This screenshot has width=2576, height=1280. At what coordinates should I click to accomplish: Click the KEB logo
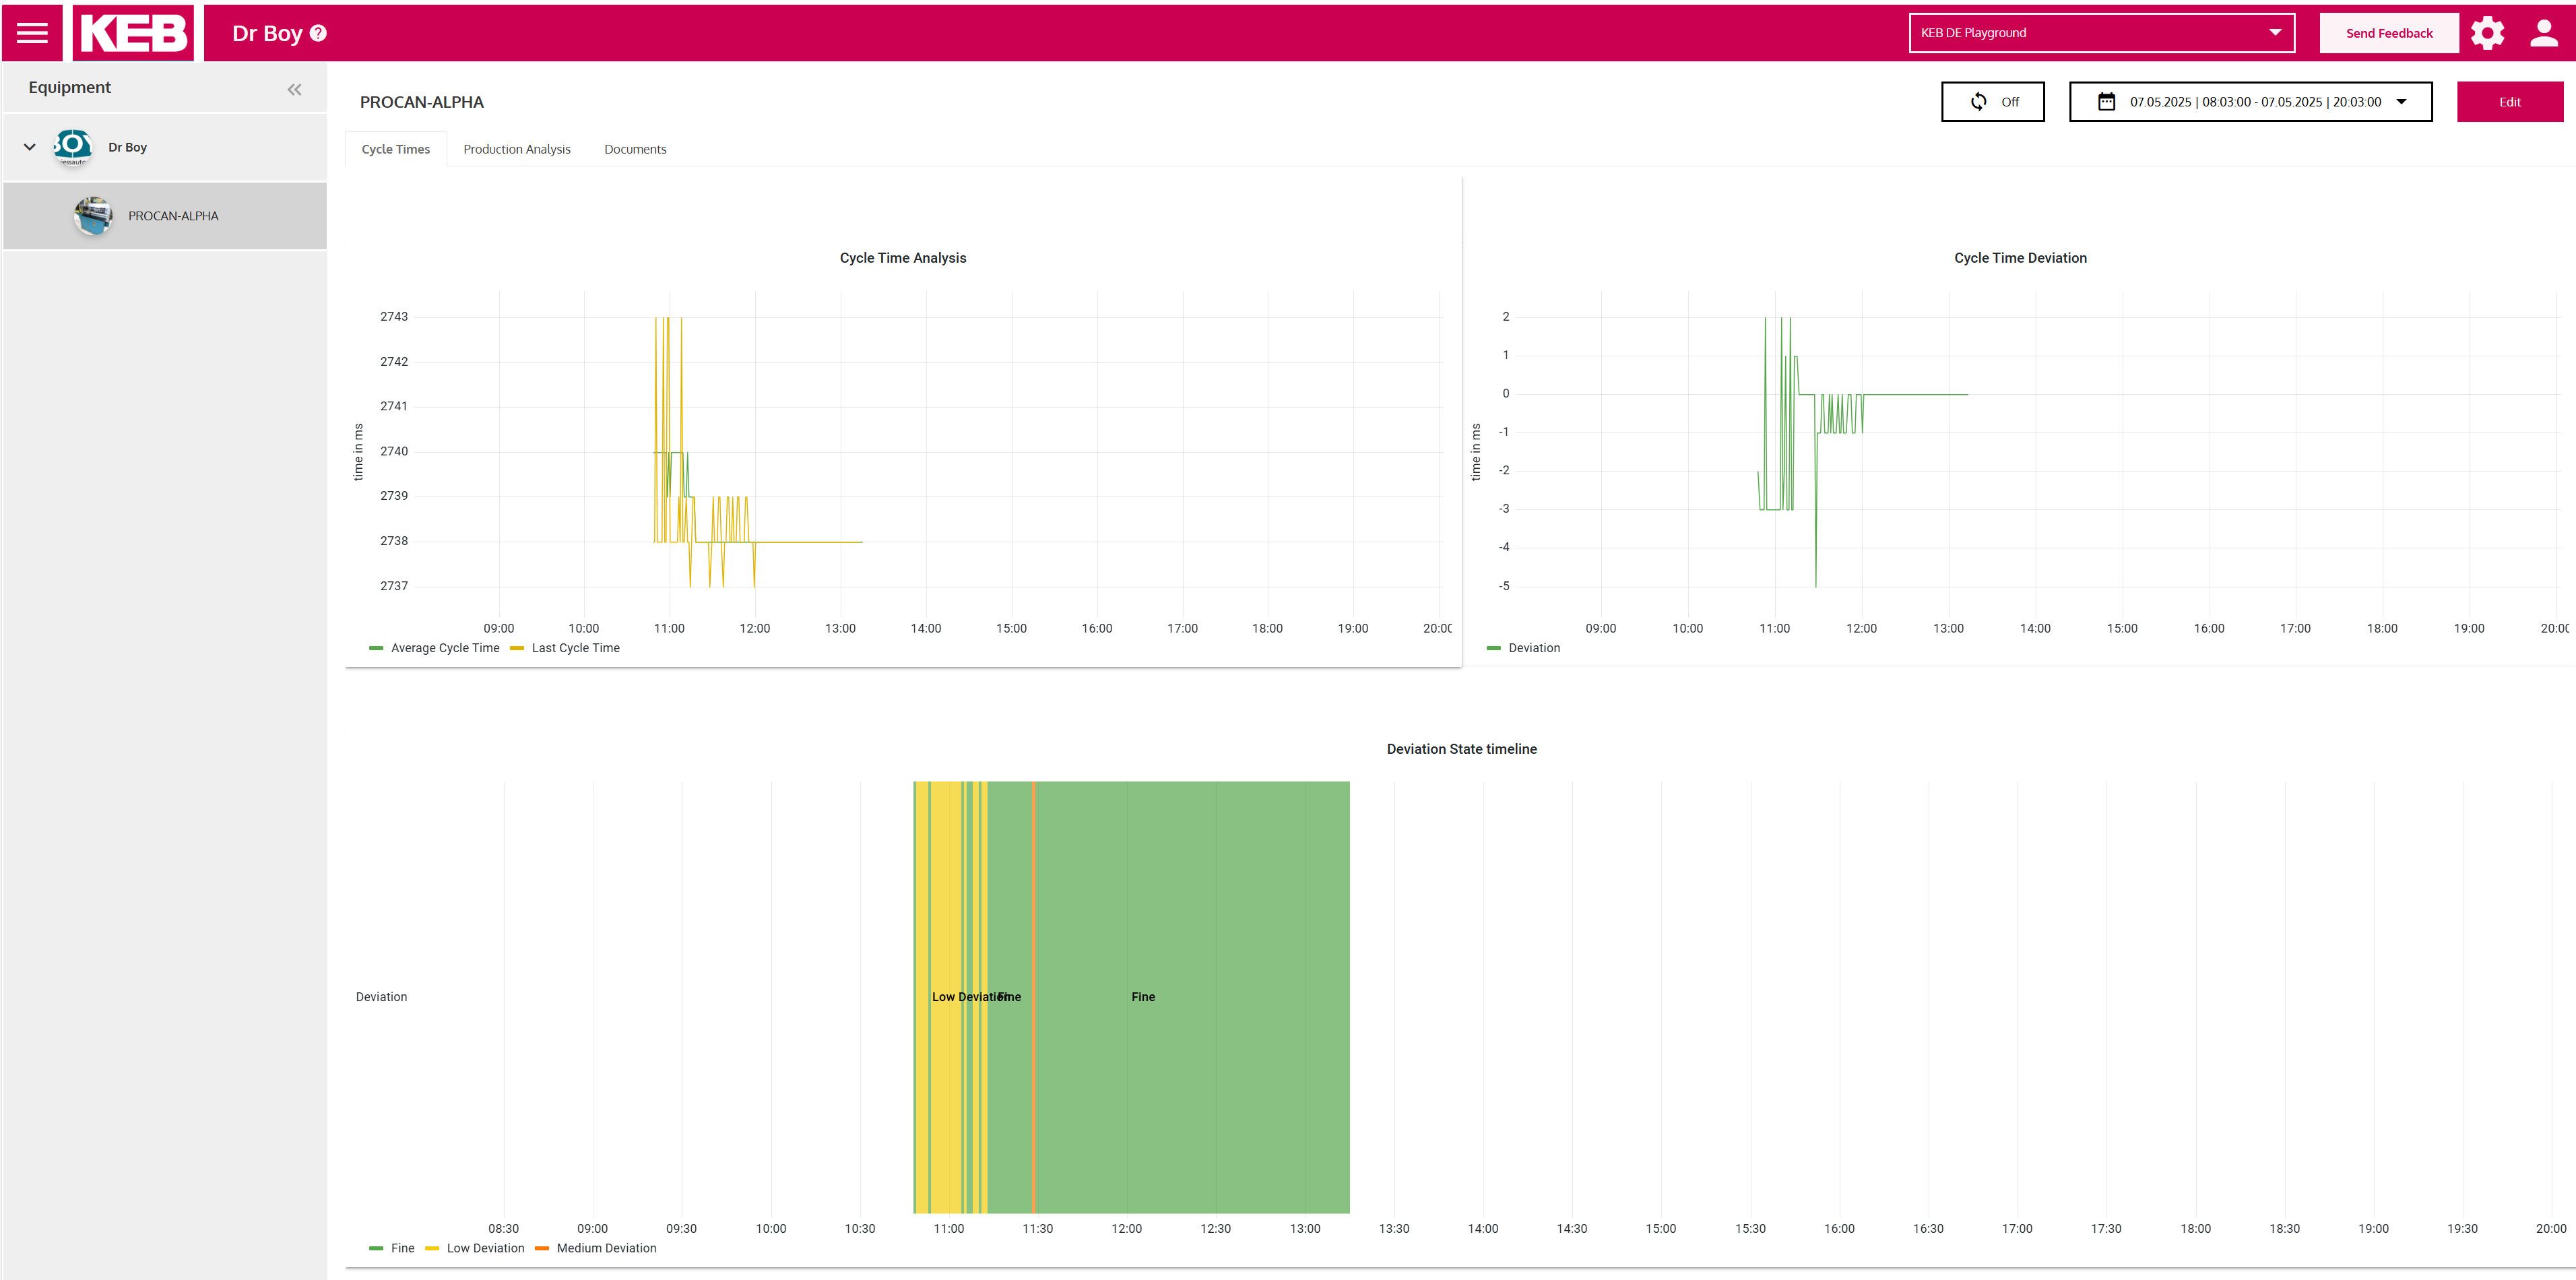(133, 33)
